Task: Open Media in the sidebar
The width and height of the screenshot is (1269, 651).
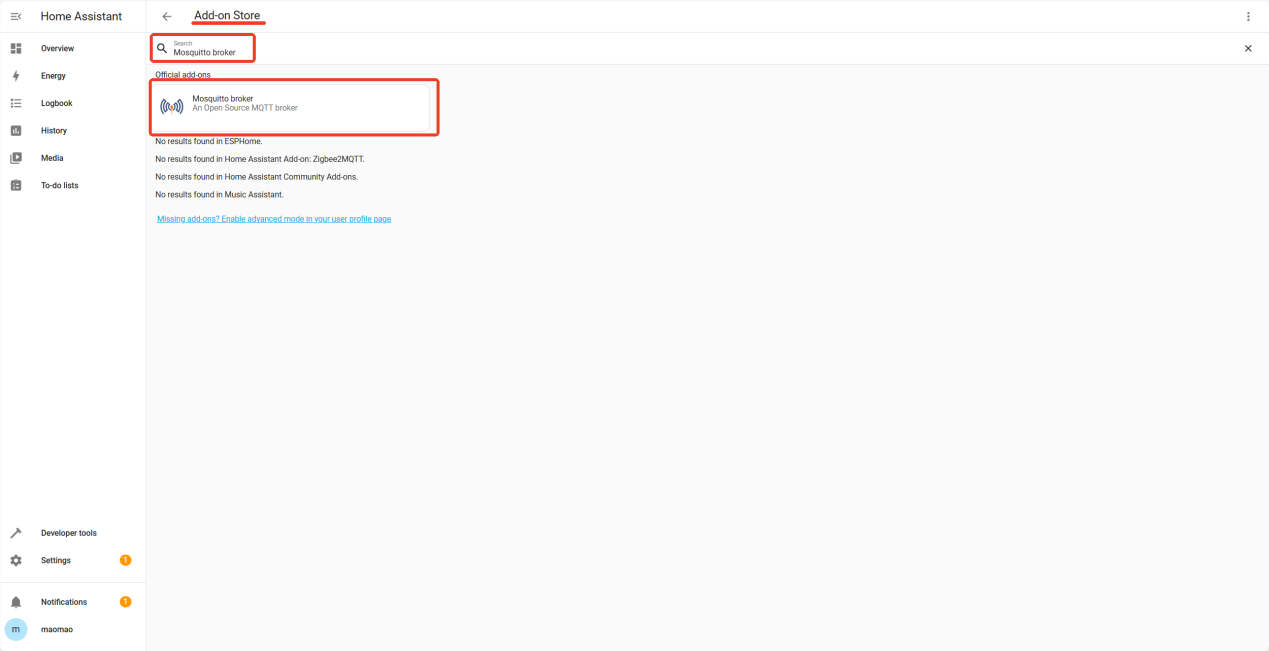Action: tap(73, 158)
